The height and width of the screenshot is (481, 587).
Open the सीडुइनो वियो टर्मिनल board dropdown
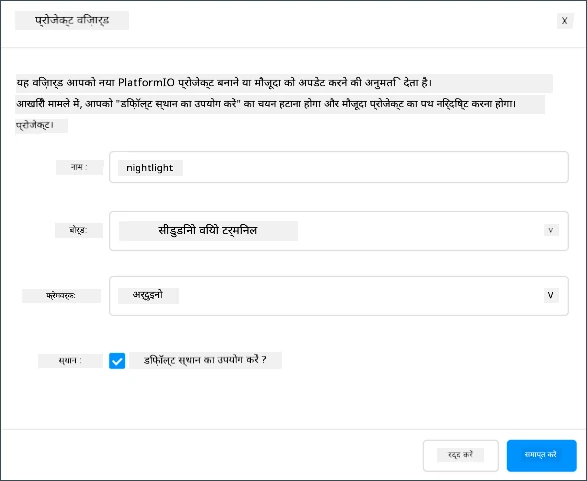[x=339, y=231]
